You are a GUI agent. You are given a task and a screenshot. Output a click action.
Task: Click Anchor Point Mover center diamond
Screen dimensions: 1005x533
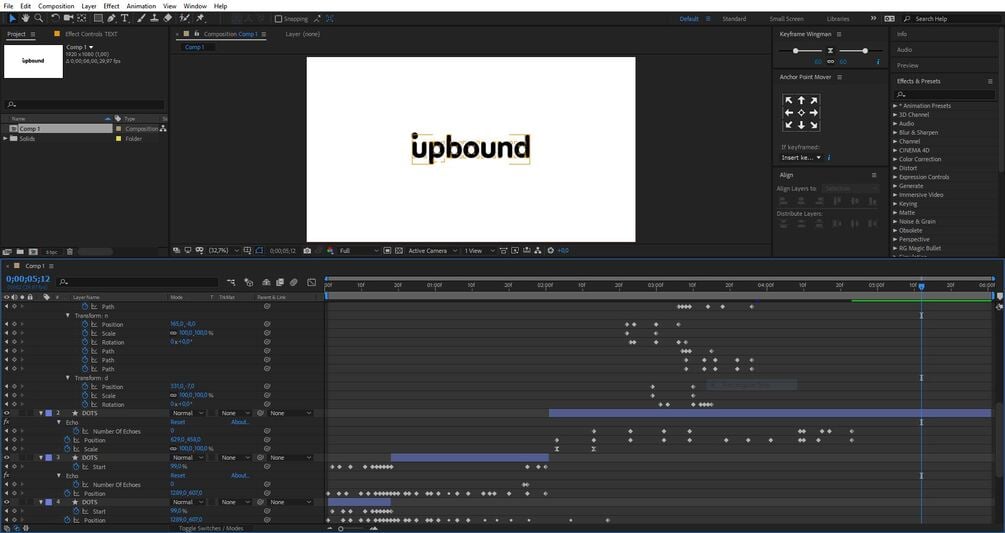point(801,113)
